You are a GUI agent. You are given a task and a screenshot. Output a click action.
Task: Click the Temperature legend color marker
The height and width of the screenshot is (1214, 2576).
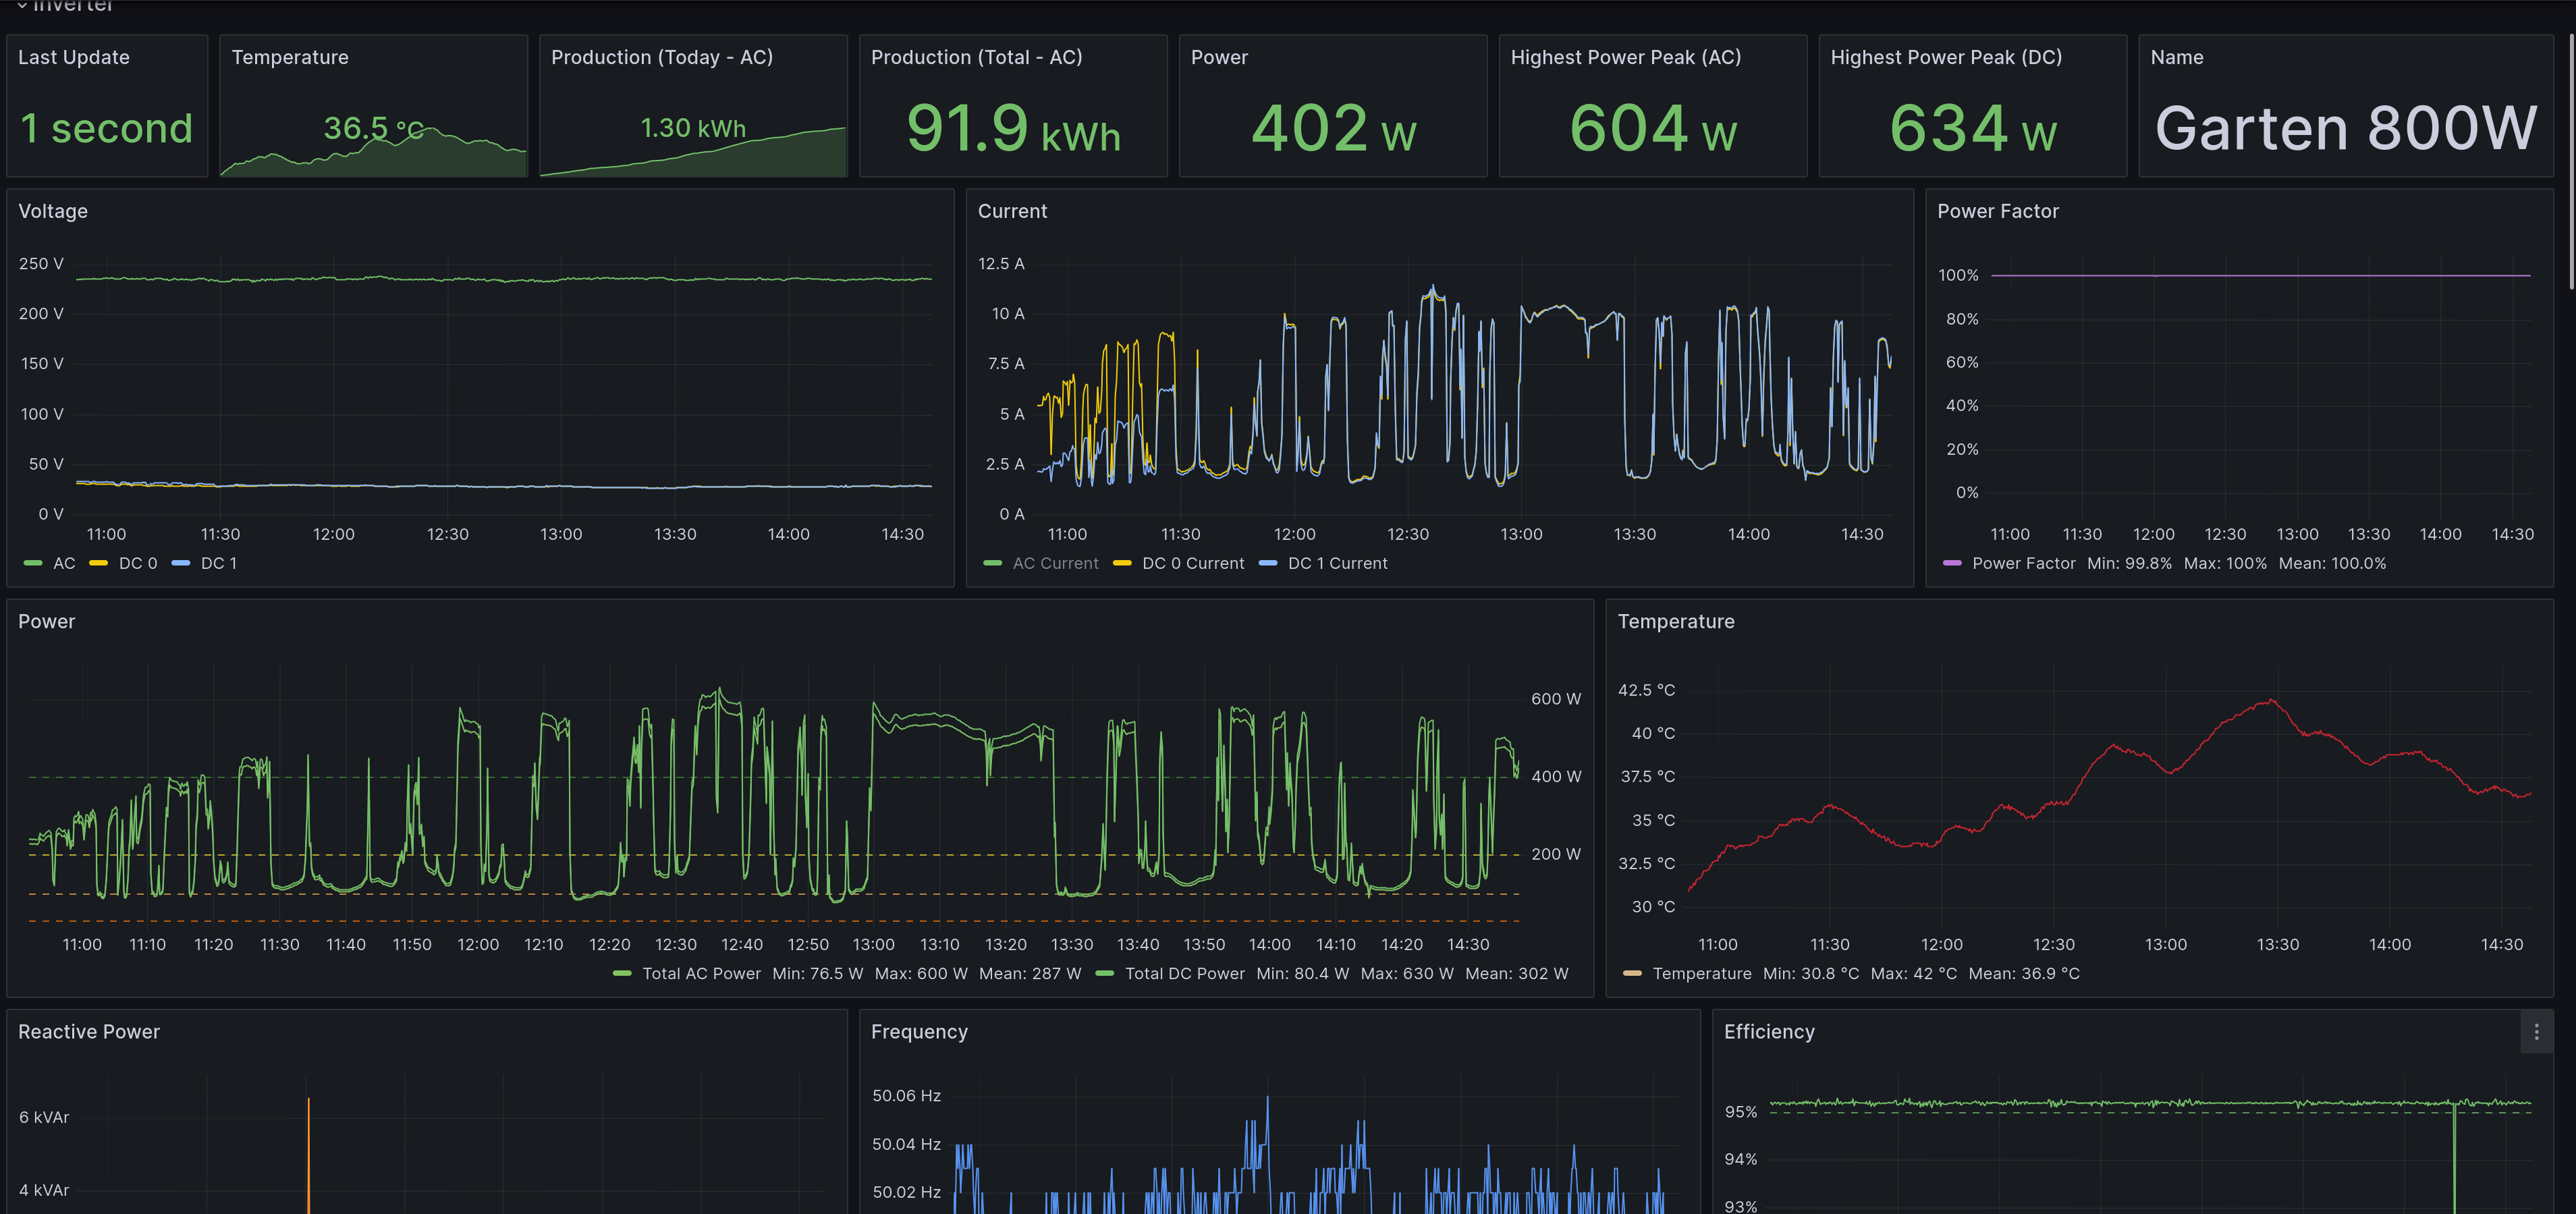(x=1632, y=973)
